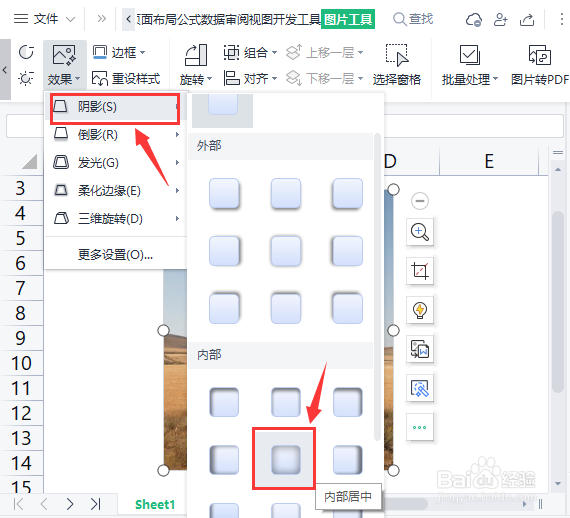
Task: Click 上移一层 bring forward
Action: click(324, 53)
